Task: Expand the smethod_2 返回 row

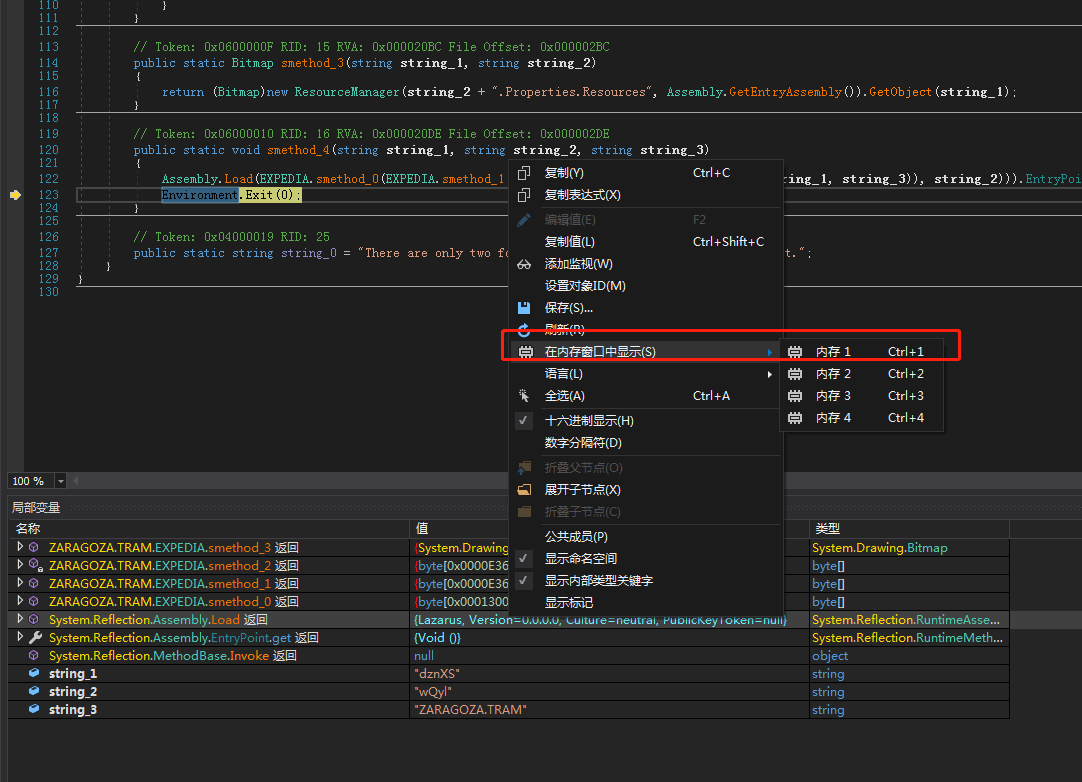Action: tap(20, 565)
